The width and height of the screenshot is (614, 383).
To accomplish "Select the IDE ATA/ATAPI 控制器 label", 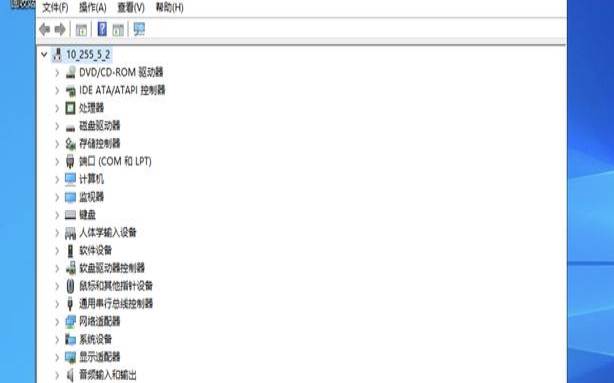I will [122, 90].
